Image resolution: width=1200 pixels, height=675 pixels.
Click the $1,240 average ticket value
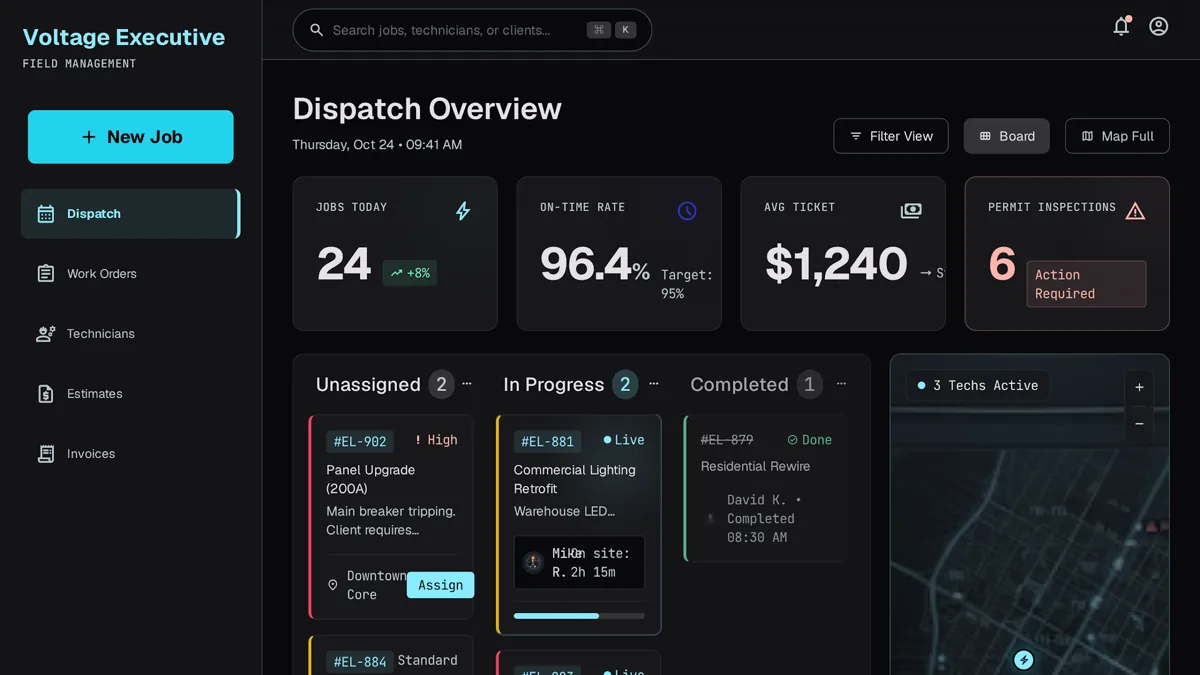[x=836, y=265]
